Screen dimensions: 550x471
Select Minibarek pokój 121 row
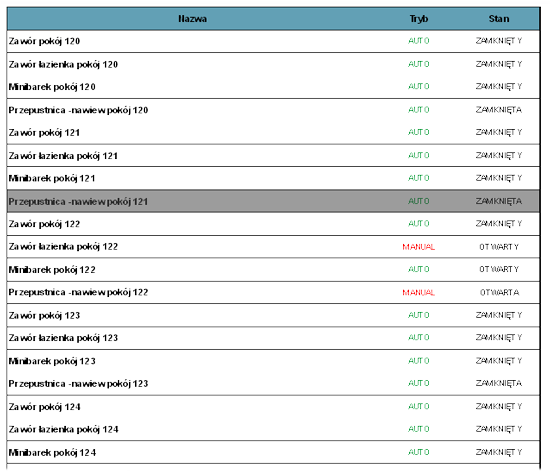tap(273, 178)
